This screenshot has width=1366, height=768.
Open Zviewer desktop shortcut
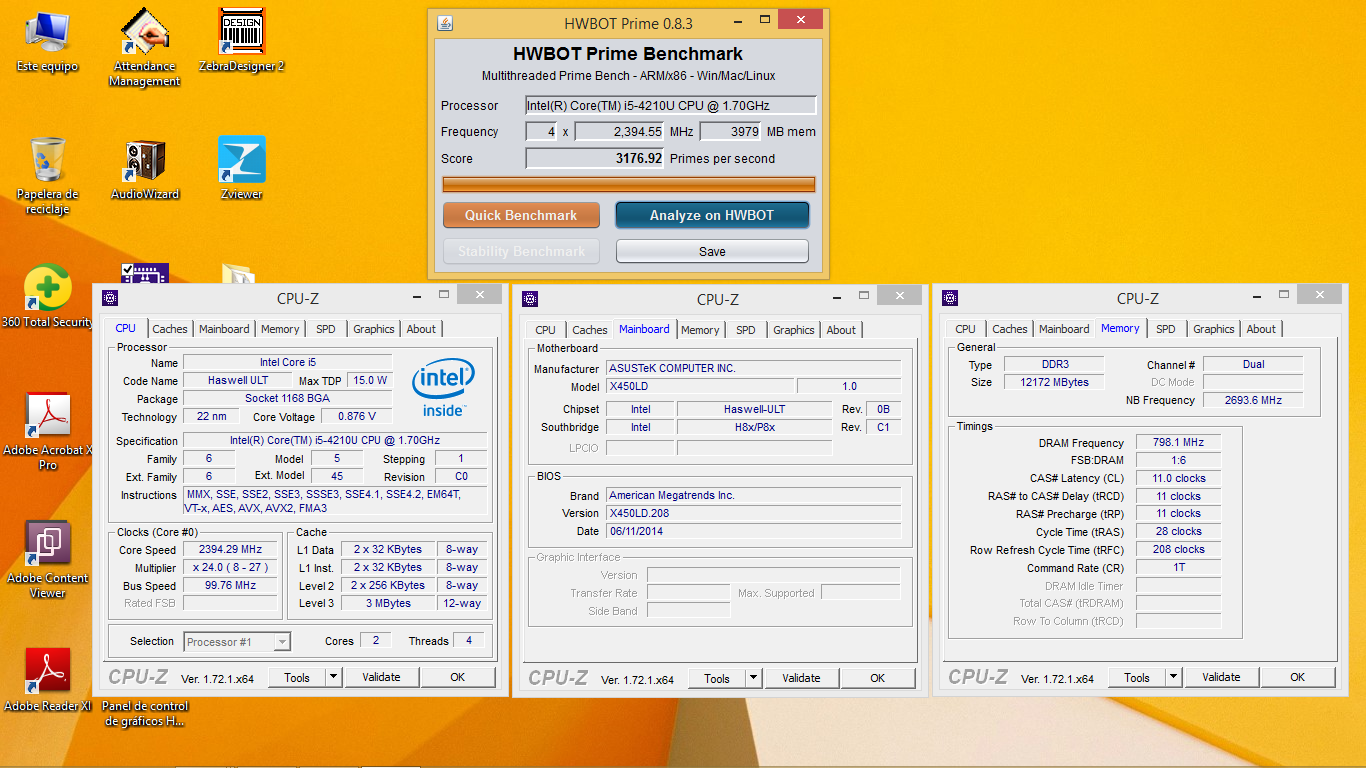(x=241, y=170)
